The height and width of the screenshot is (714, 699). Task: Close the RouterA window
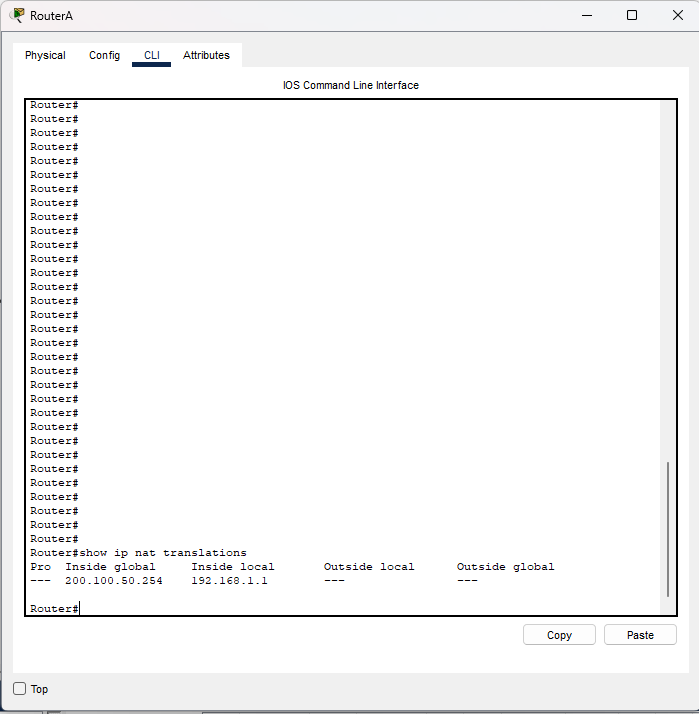pos(676,15)
